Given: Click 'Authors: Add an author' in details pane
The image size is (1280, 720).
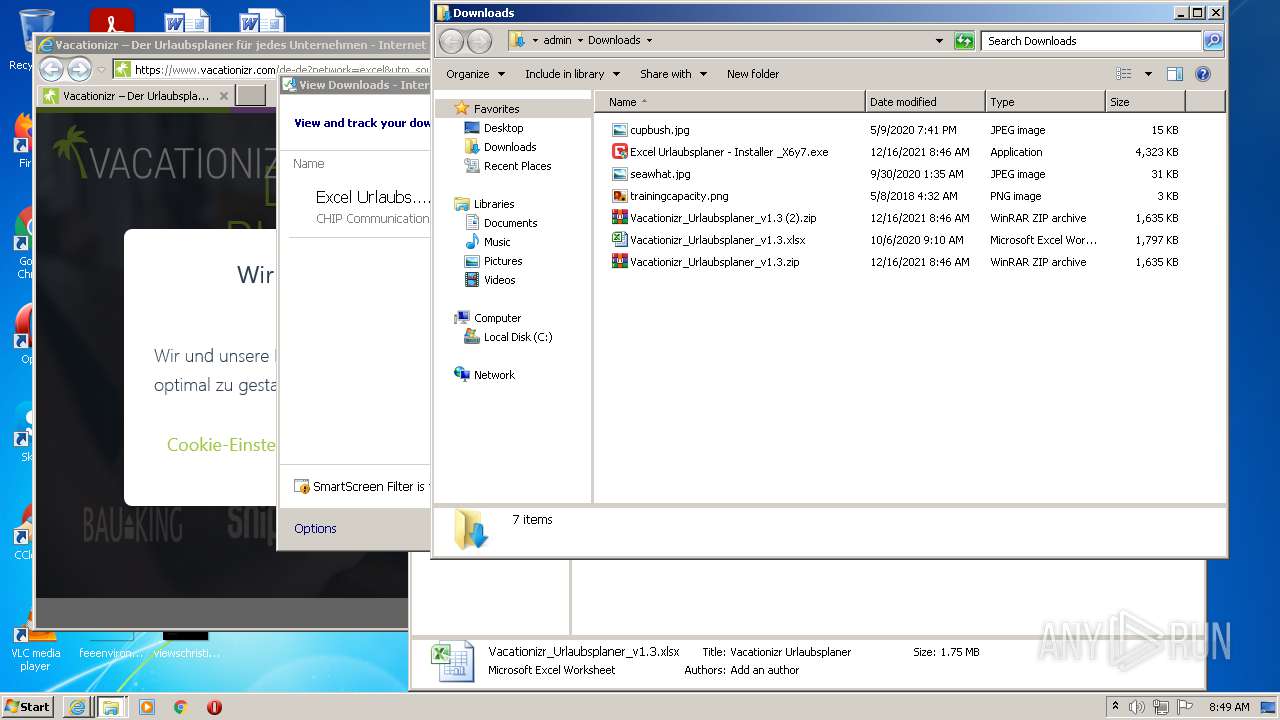Looking at the screenshot, I should click(x=741, y=670).
